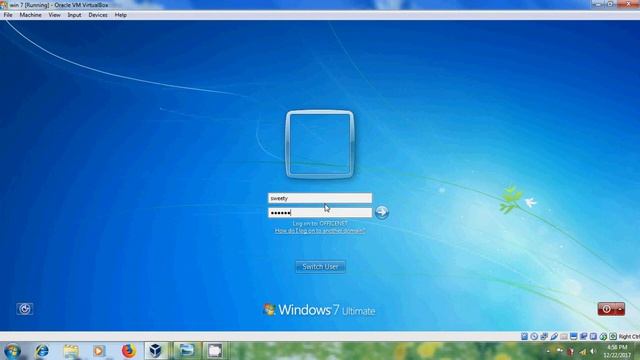The image size is (640, 360).
Task: Launch Firefox from the taskbar
Action: click(128, 351)
